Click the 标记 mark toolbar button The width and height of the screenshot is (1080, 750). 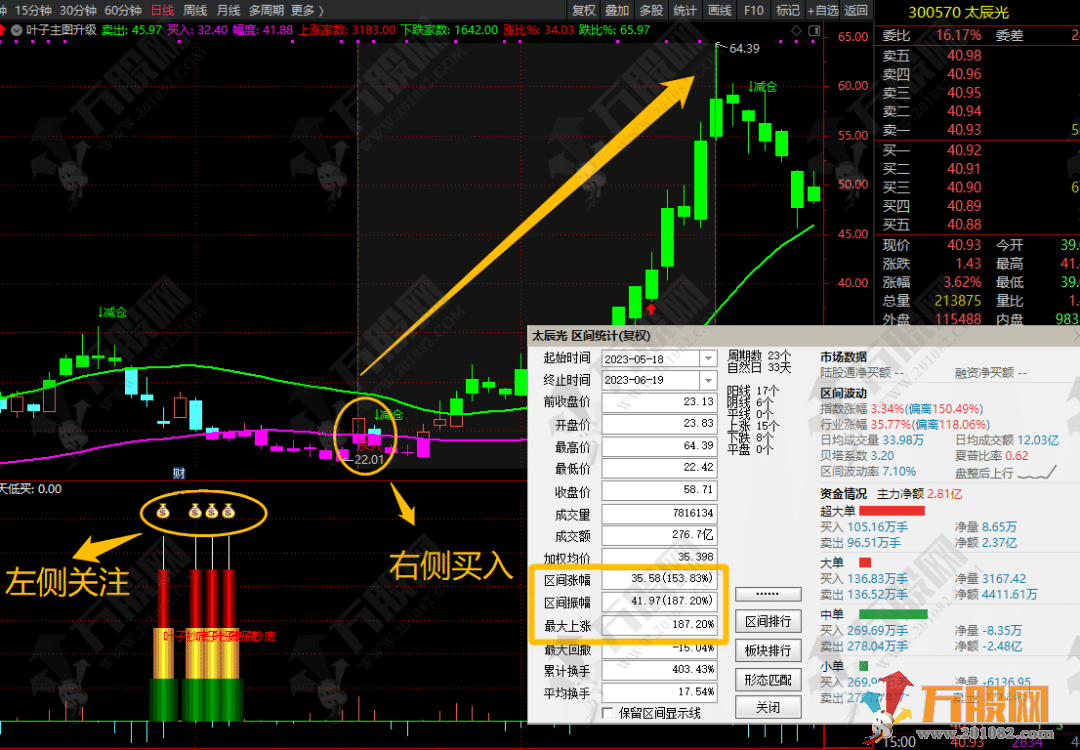(x=787, y=10)
